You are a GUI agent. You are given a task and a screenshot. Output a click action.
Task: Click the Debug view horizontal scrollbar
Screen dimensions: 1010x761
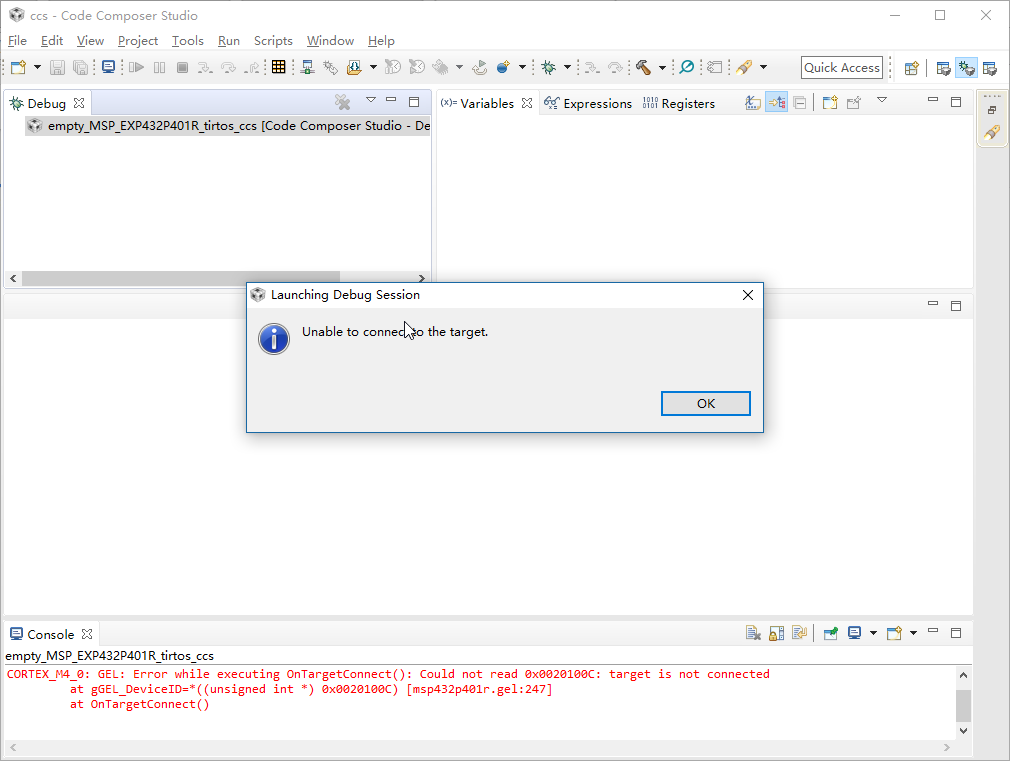pyautogui.click(x=181, y=278)
